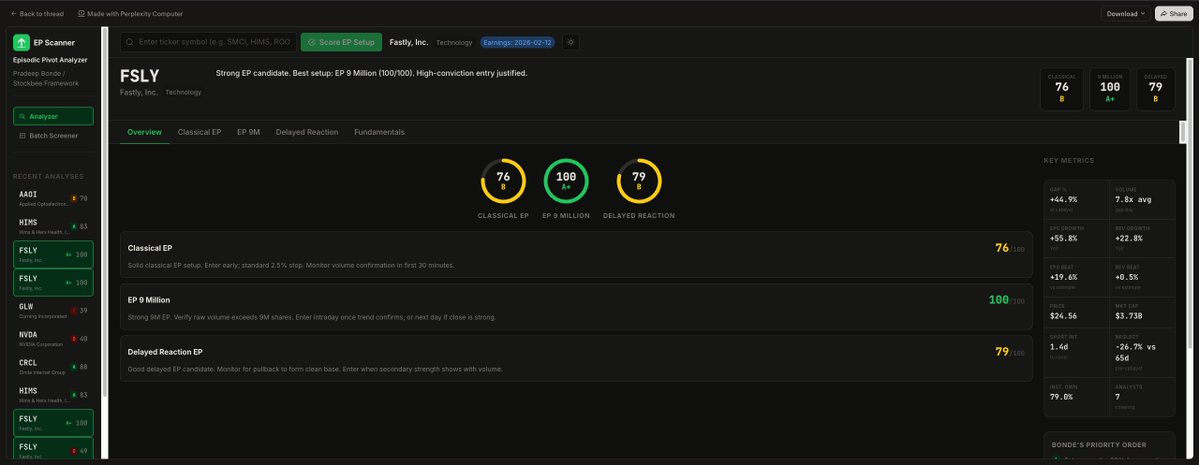Click the large FSLY ticker heading

coord(140,76)
